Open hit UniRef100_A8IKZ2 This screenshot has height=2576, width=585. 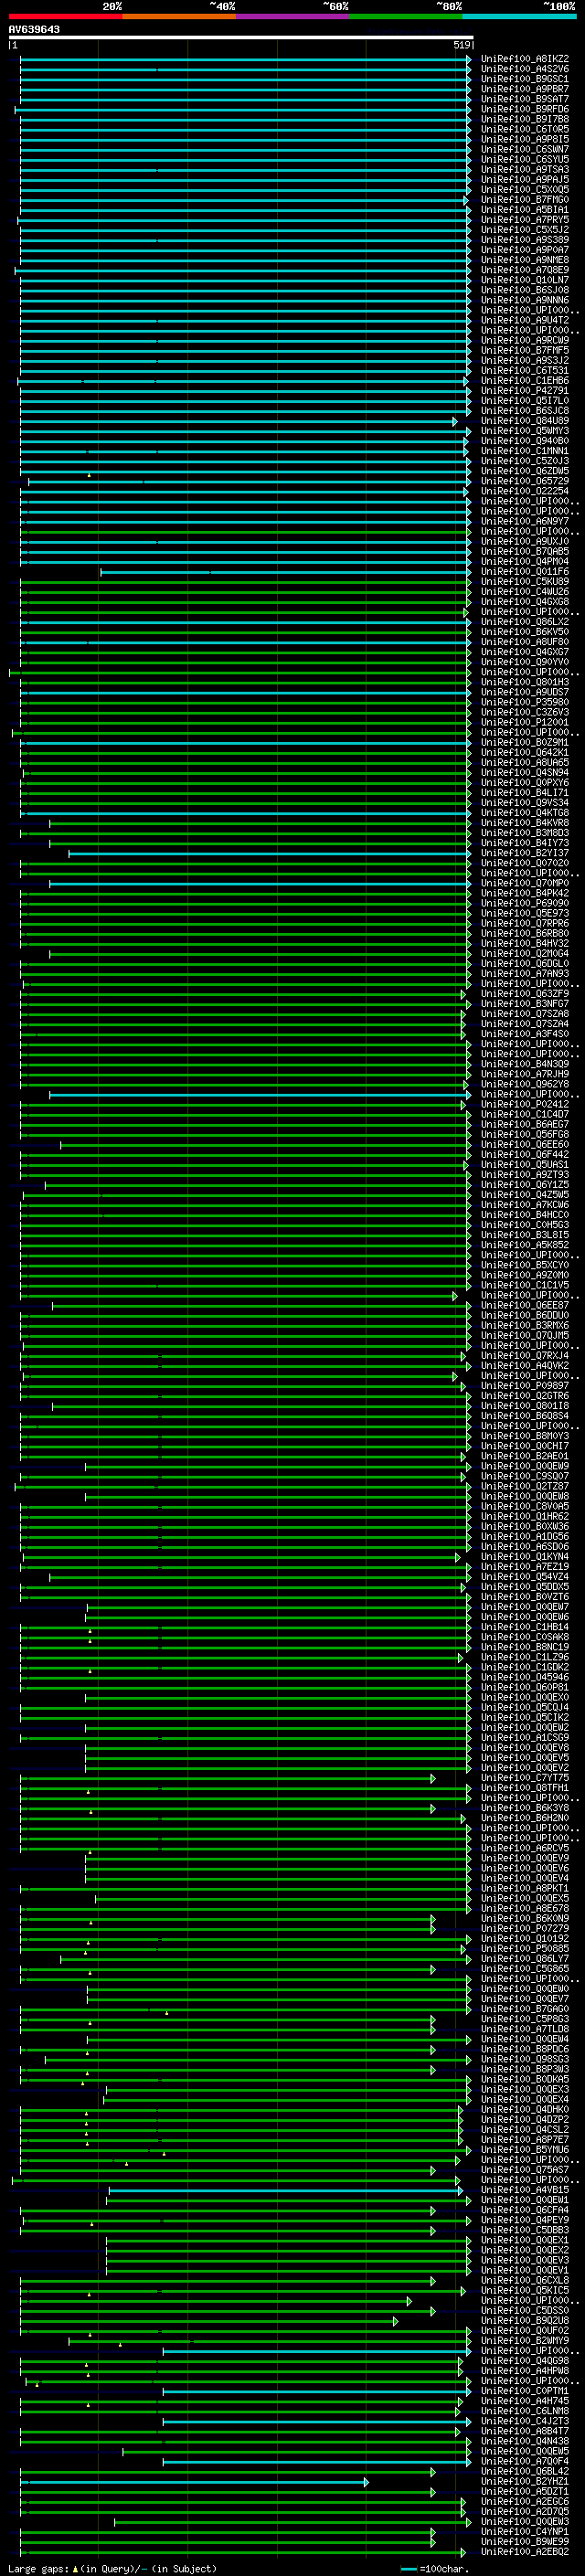525,59
